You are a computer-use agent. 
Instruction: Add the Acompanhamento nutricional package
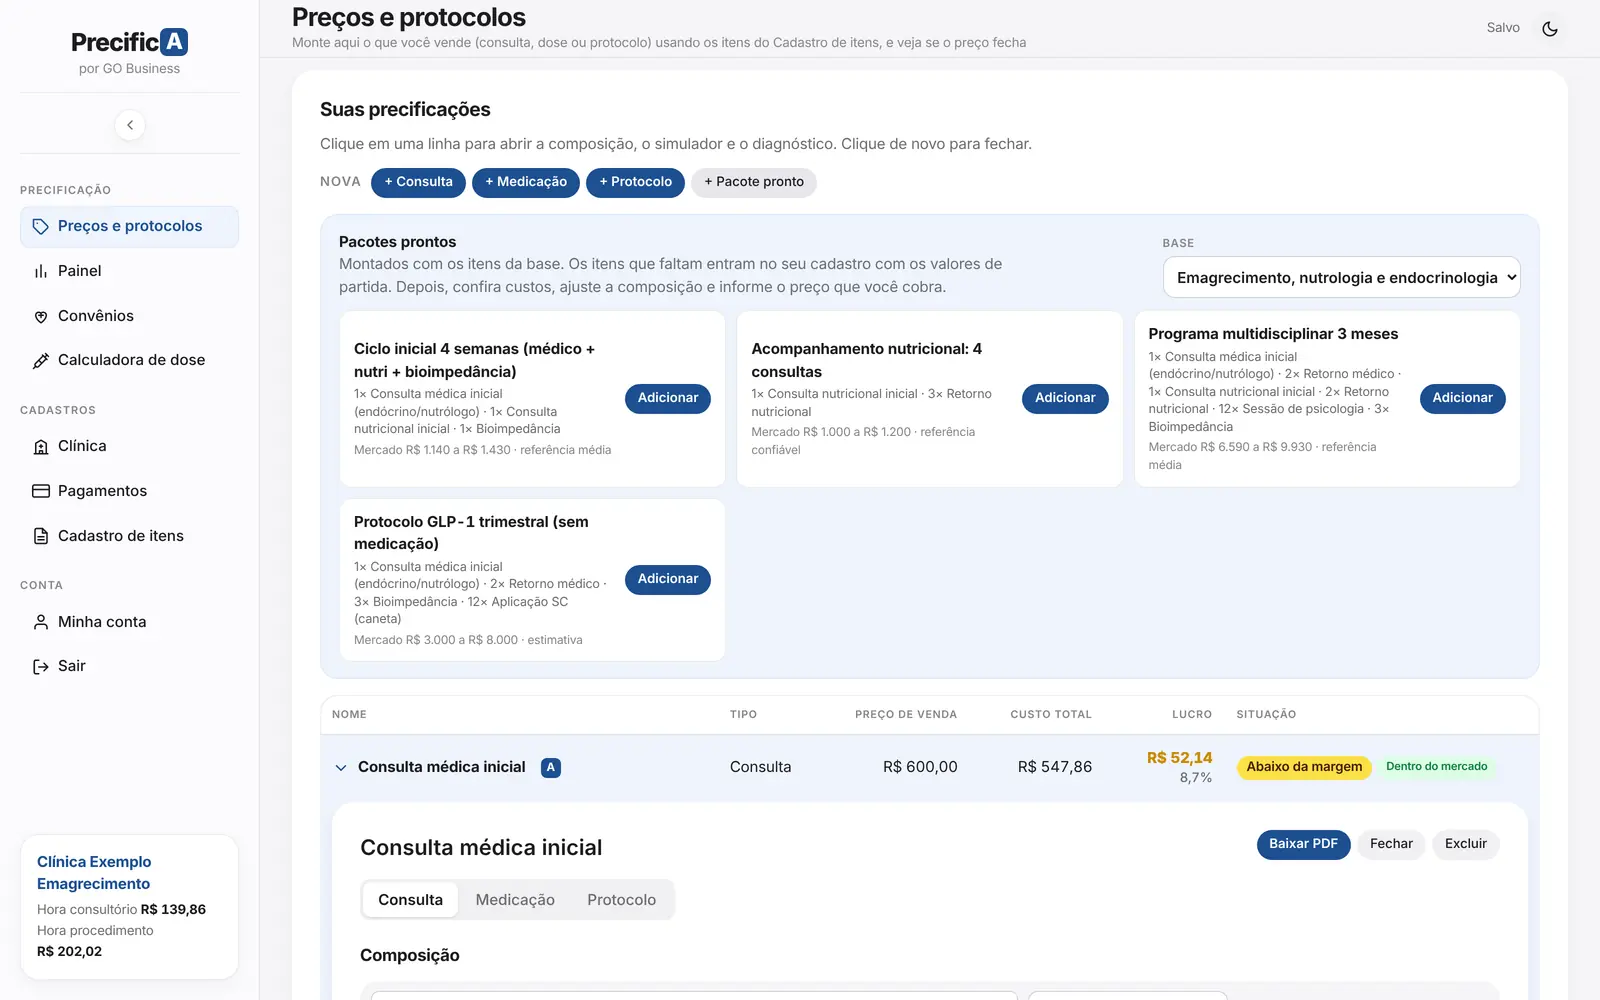[1065, 398]
